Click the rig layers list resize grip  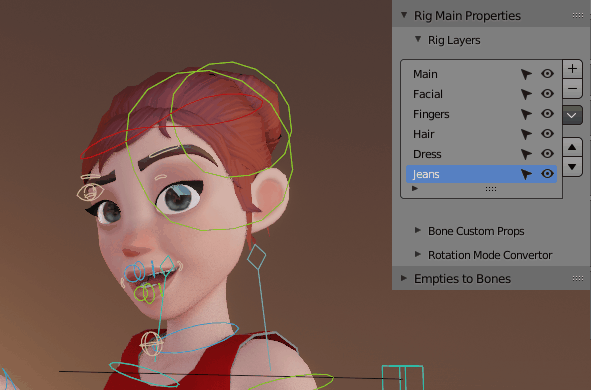click(x=491, y=189)
